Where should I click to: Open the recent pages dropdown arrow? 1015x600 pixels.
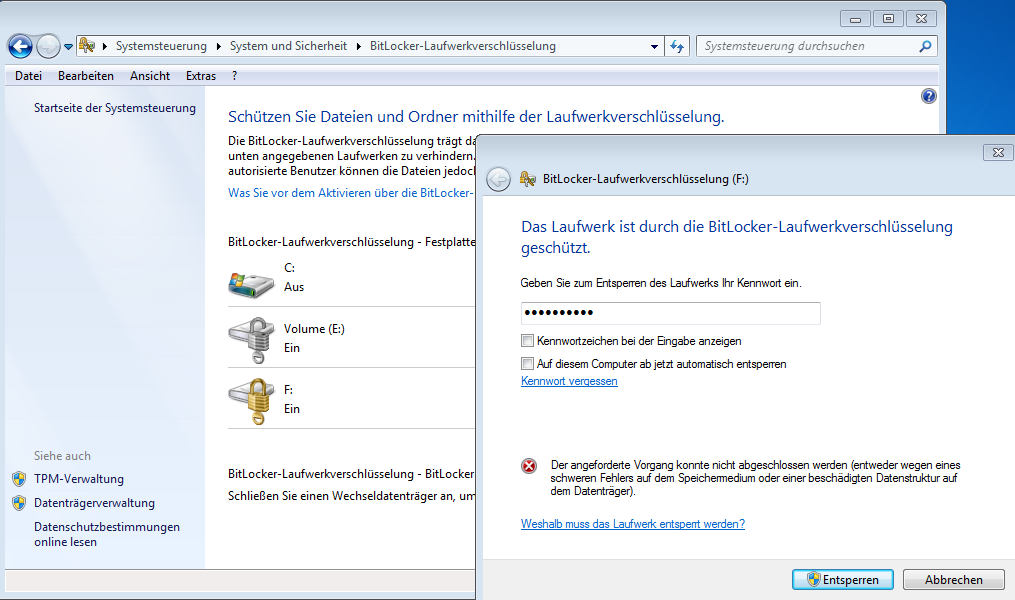tap(68, 47)
